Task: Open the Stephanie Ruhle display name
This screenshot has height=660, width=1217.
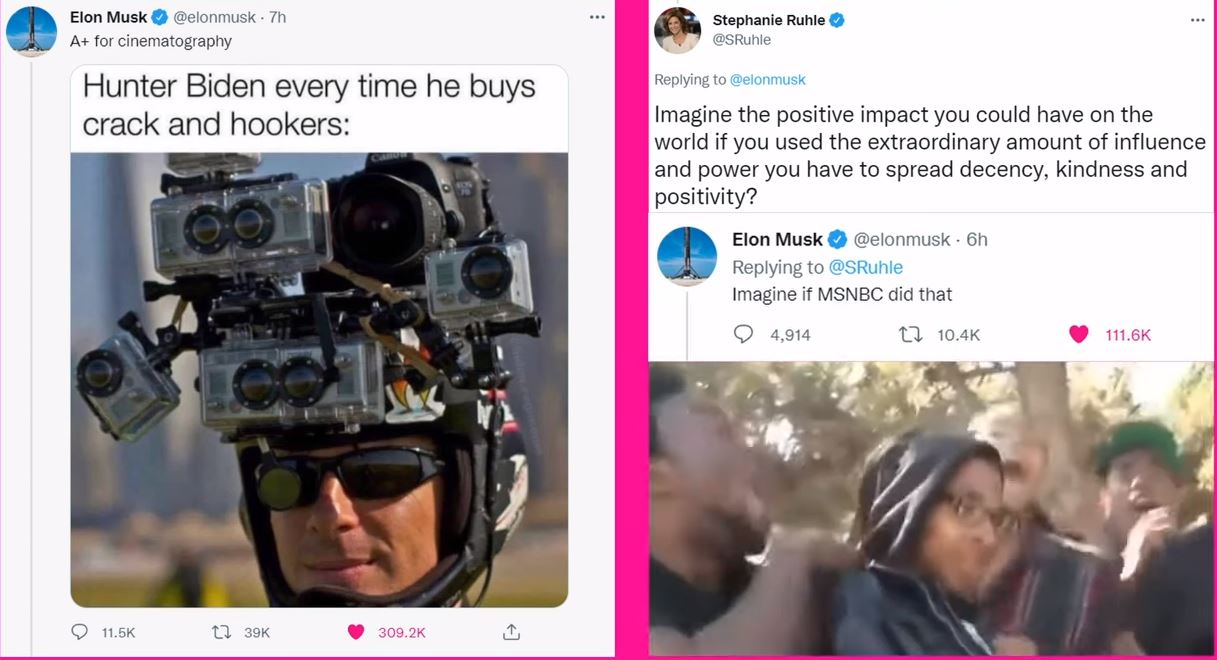Action: 768,20
